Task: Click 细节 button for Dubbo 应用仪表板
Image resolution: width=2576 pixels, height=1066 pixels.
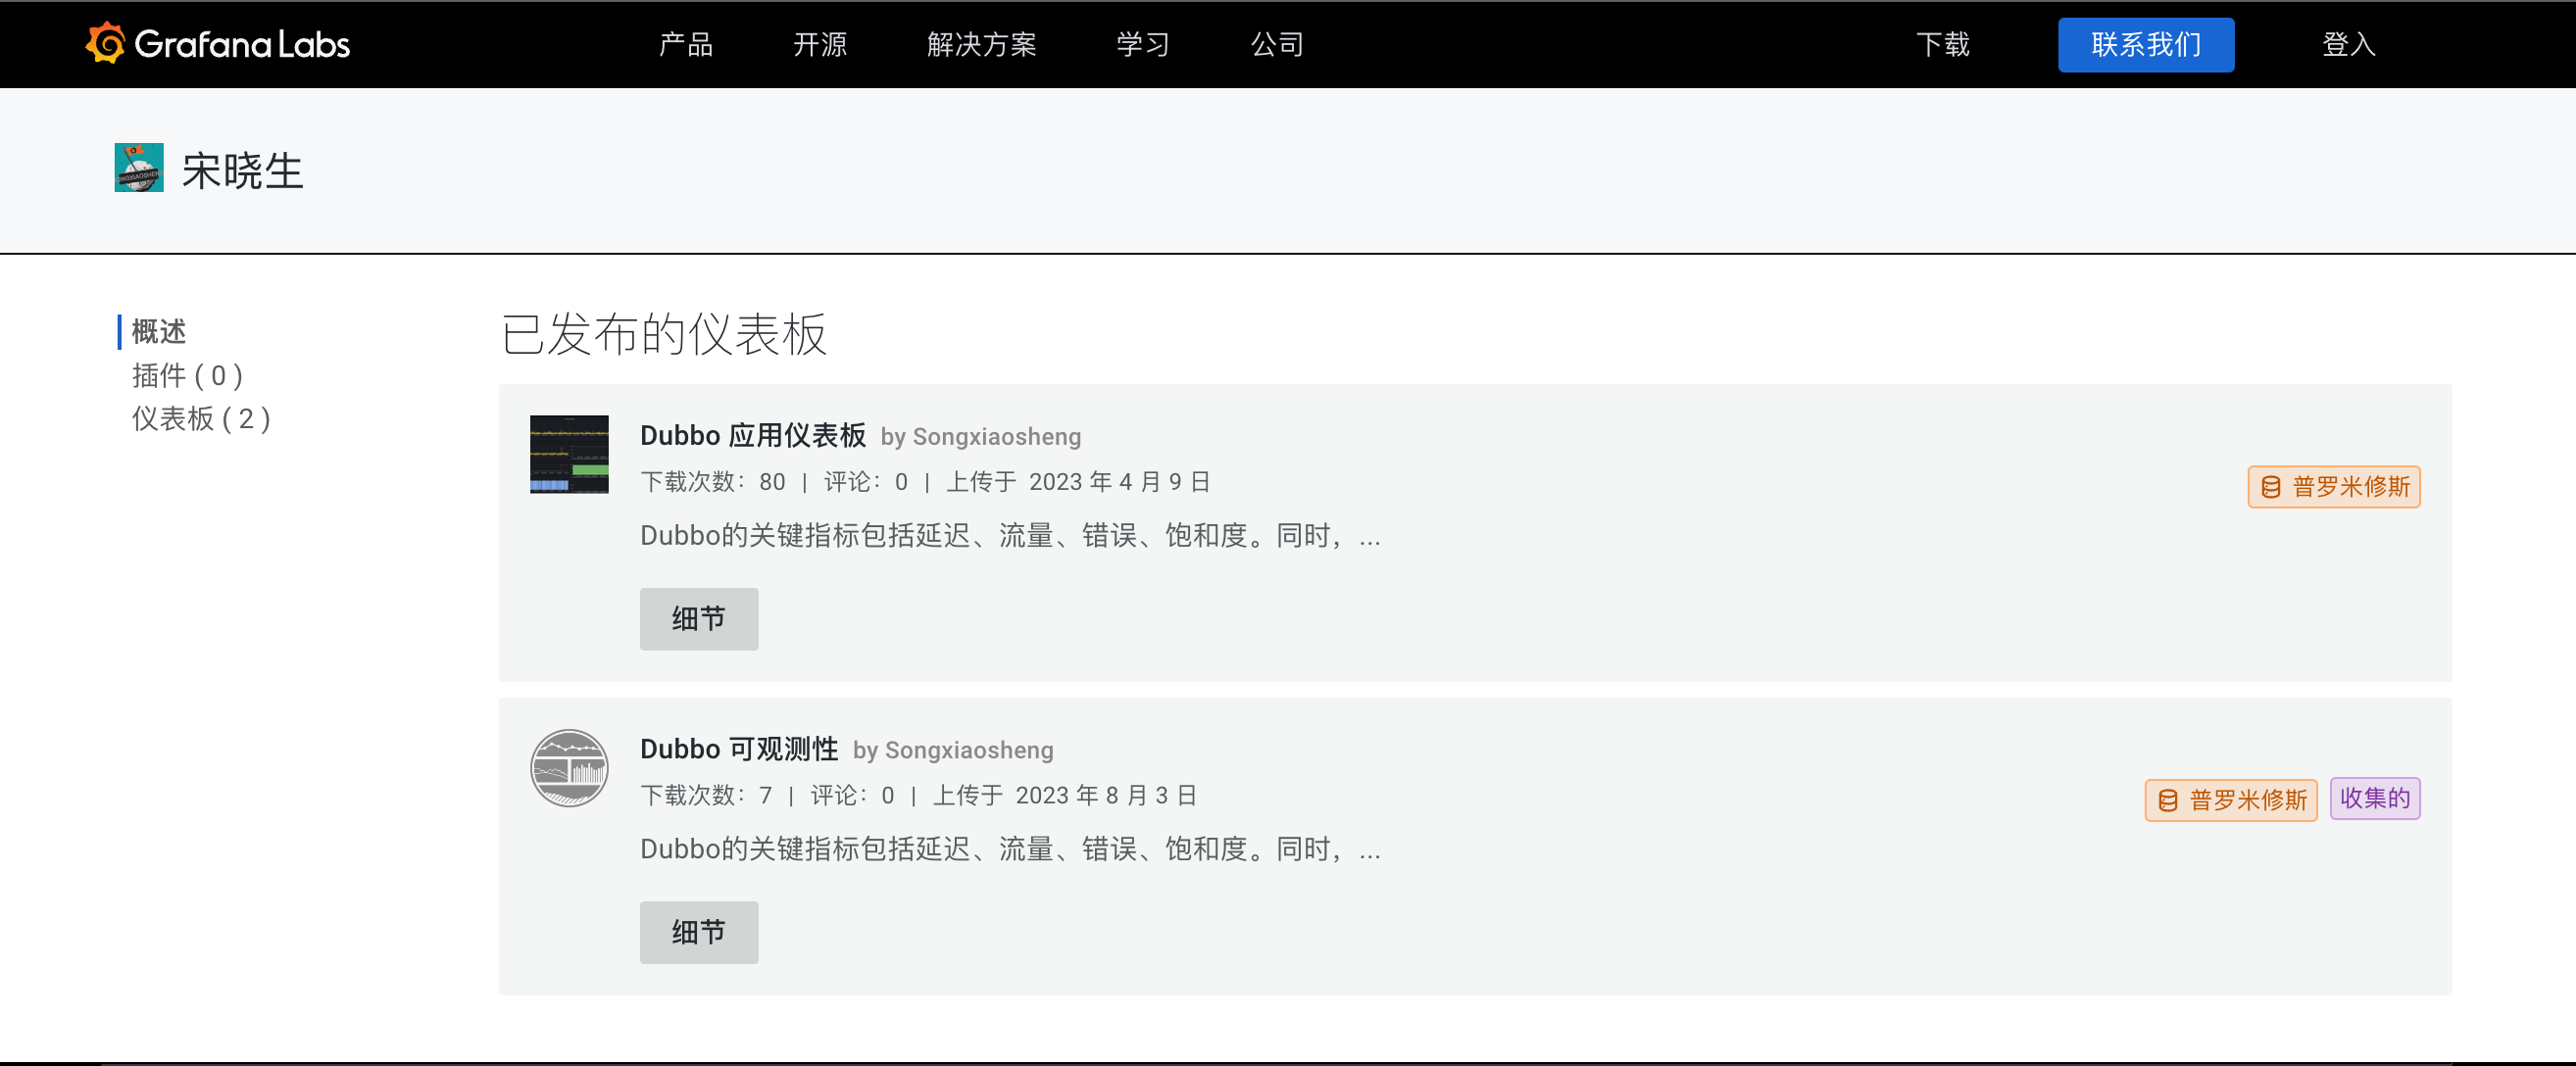Action: tap(699, 619)
